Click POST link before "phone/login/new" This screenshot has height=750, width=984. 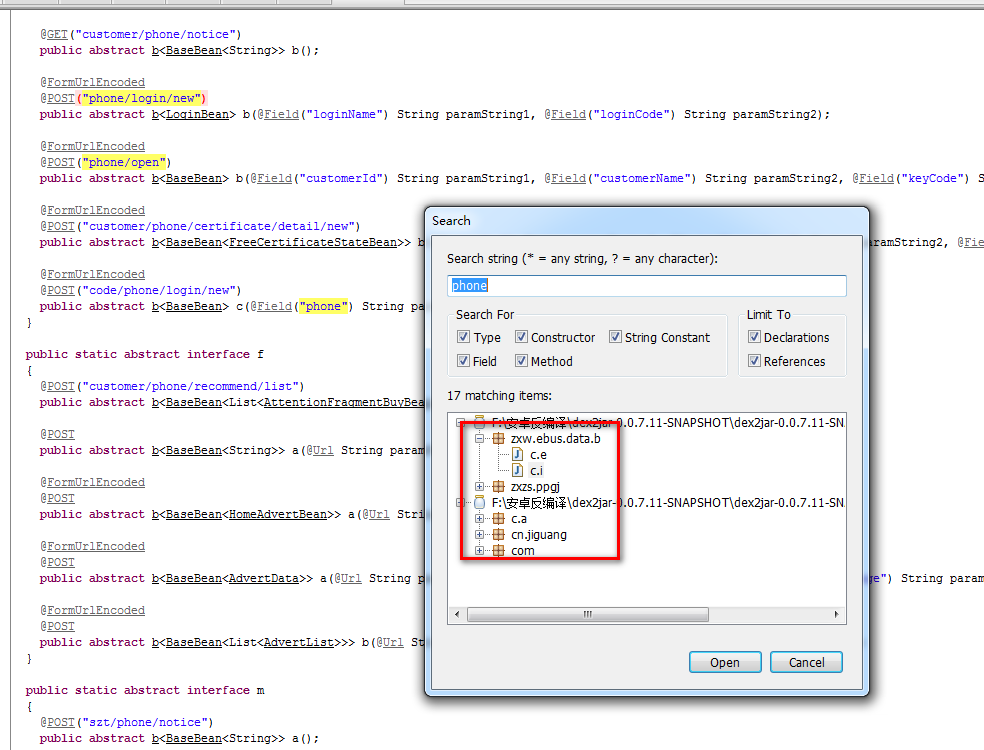[x=61, y=99]
